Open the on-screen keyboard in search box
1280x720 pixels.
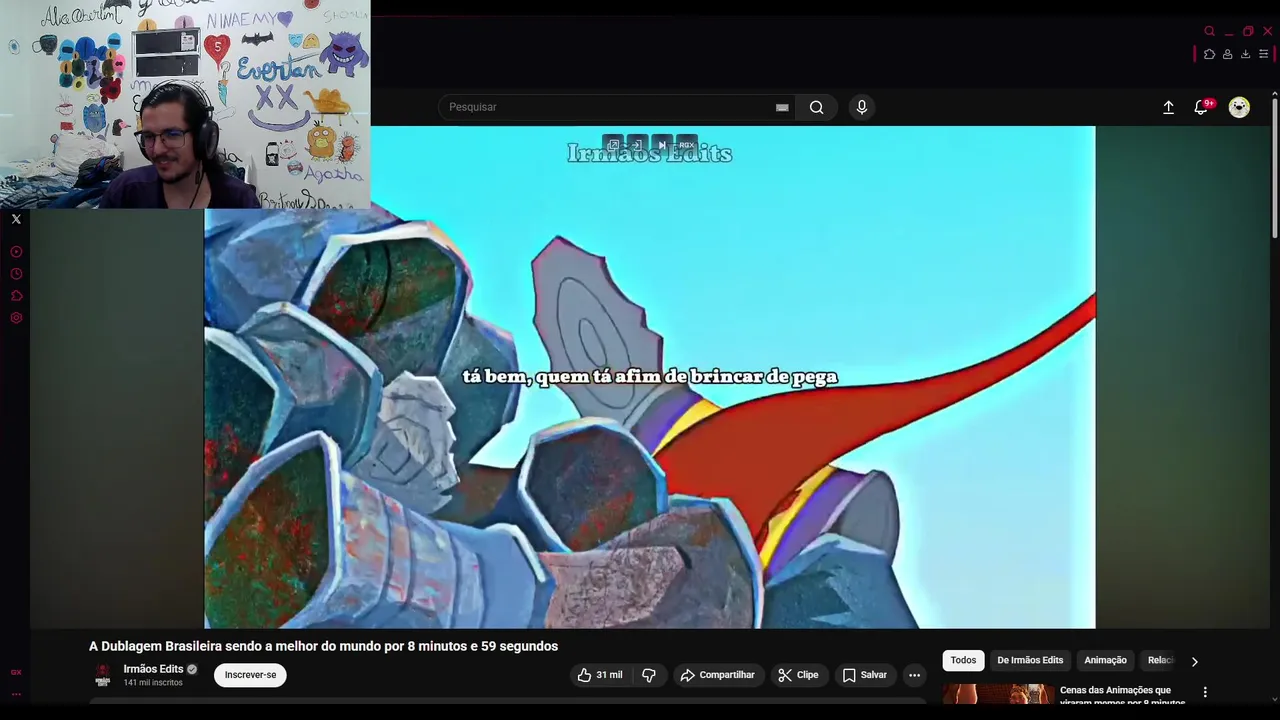click(x=782, y=108)
